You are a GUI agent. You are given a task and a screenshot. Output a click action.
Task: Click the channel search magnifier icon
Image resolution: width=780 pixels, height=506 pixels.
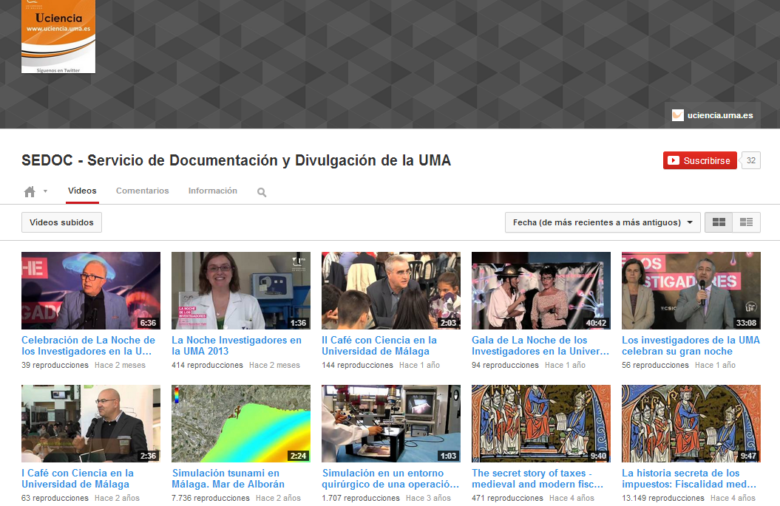tap(262, 192)
